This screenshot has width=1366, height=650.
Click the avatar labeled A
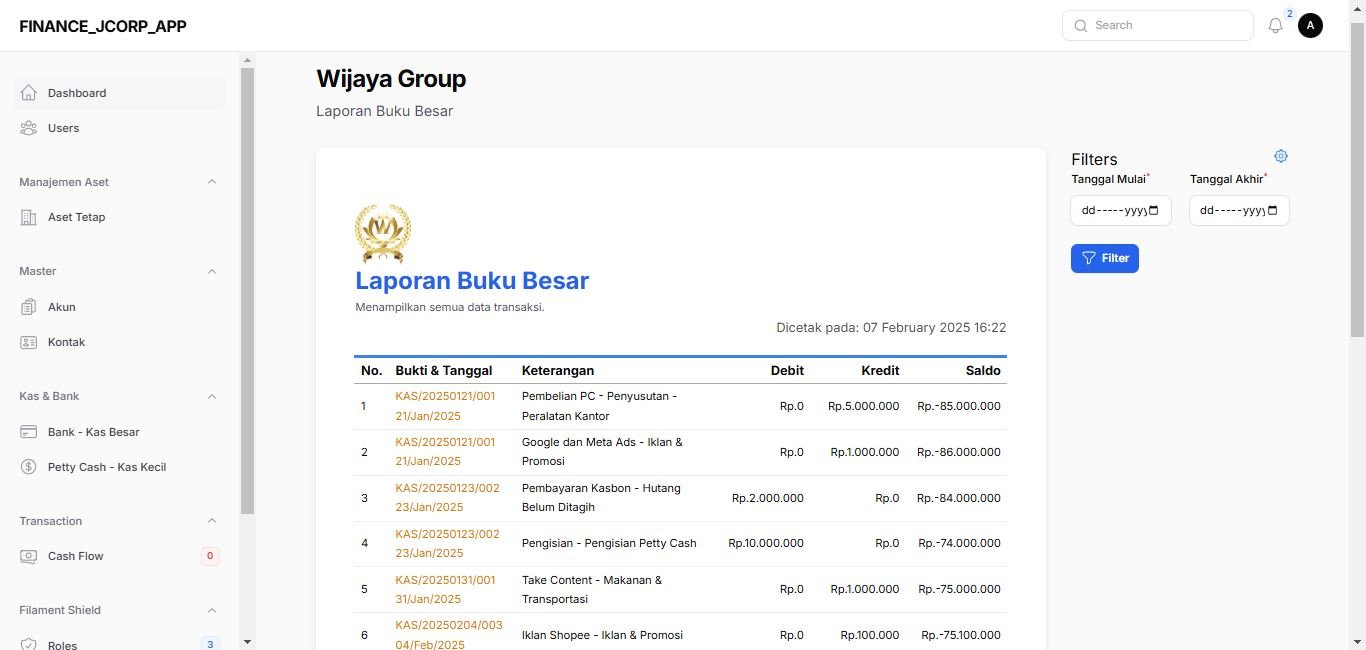pyautogui.click(x=1310, y=25)
